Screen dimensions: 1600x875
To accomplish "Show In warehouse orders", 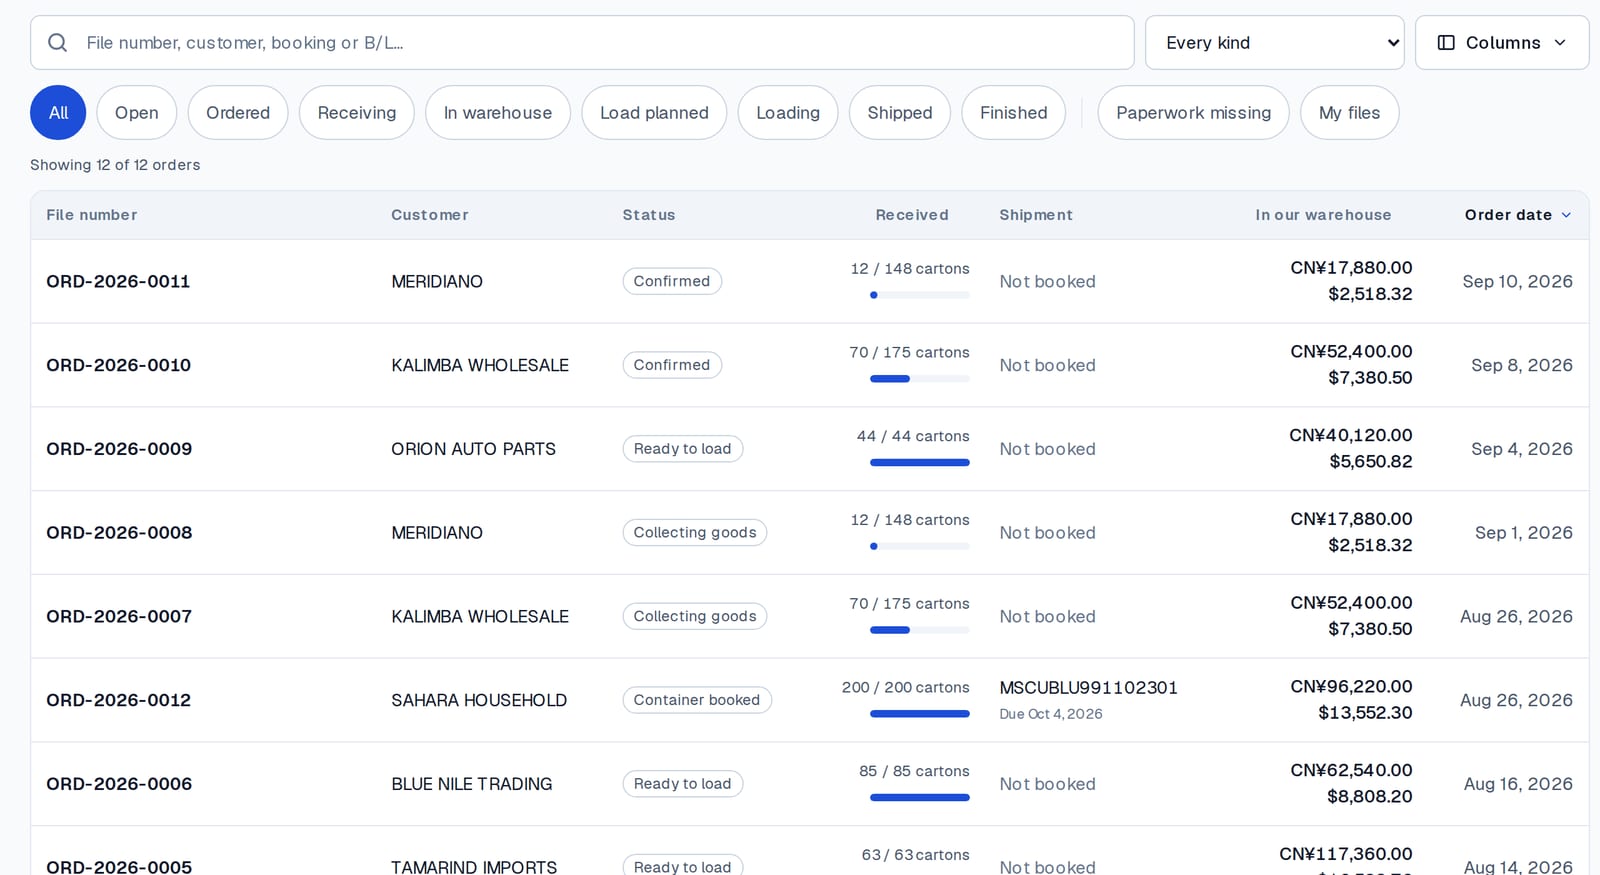I will point(498,113).
